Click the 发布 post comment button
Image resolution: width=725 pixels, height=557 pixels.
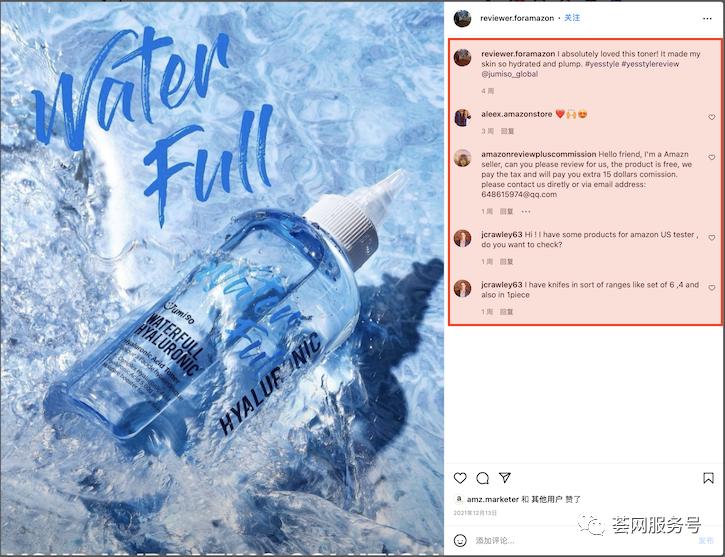(705, 540)
